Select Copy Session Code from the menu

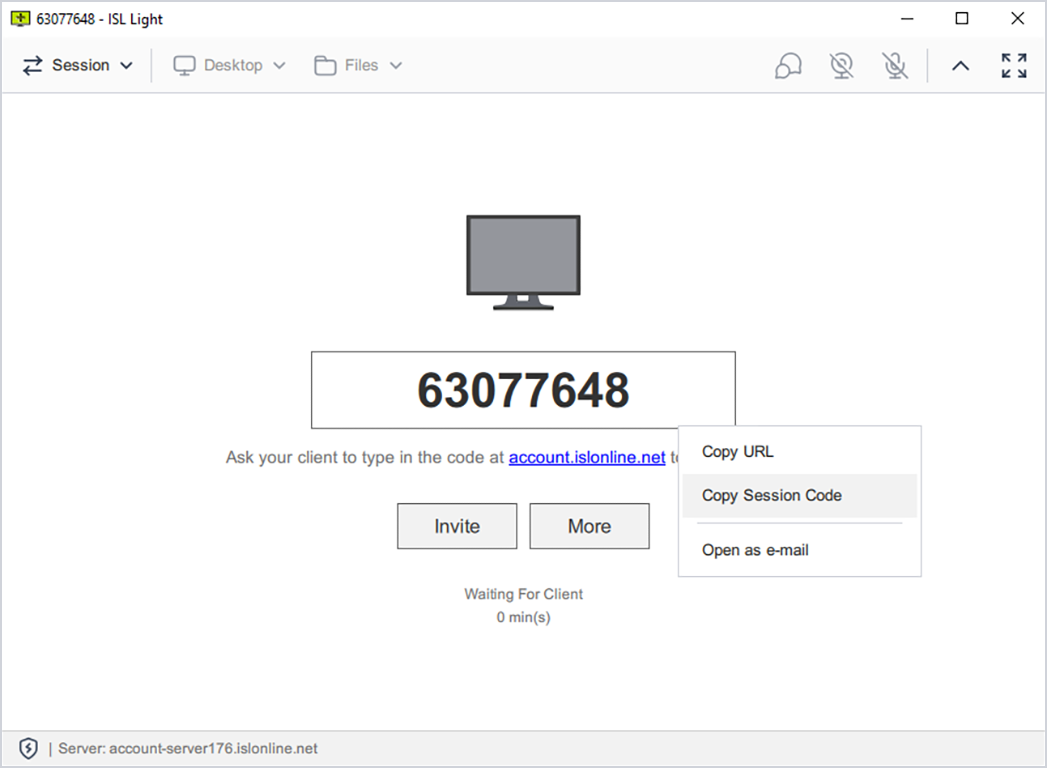pyautogui.click(x=771, y=495)
